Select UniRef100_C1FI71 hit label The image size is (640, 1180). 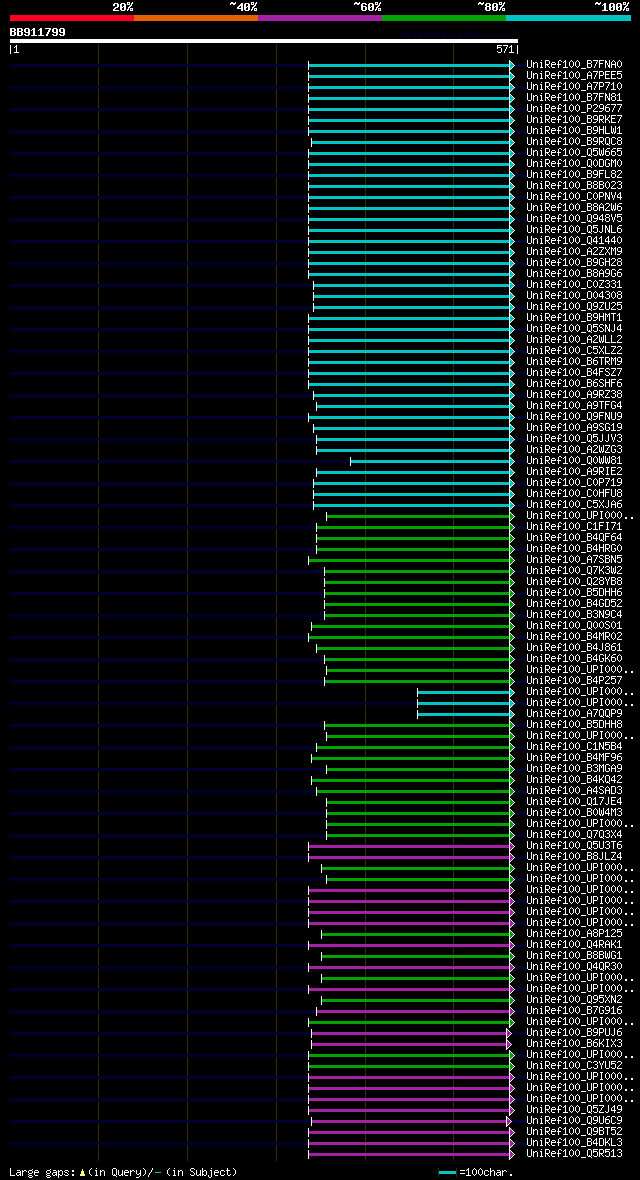point(574,527)
